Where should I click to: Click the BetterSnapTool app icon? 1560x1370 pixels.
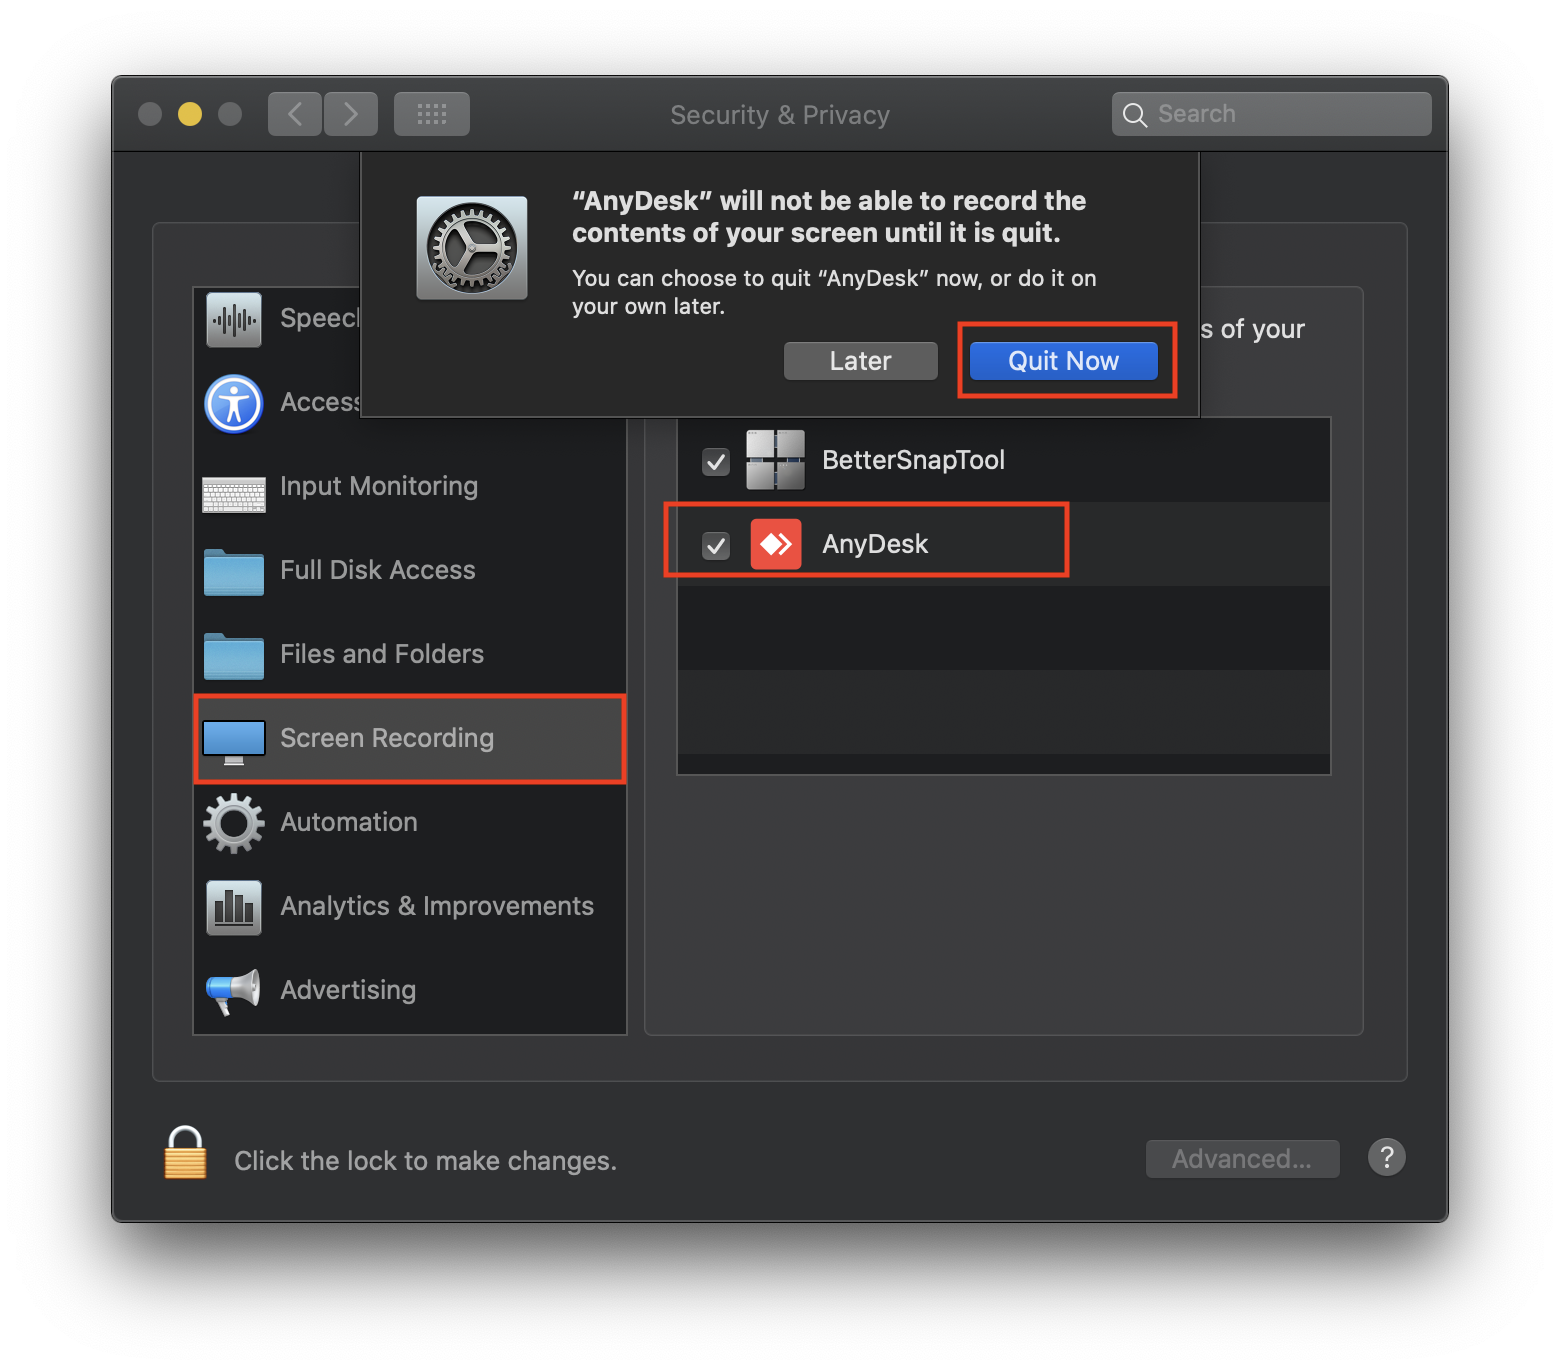(x=775, y=460)
